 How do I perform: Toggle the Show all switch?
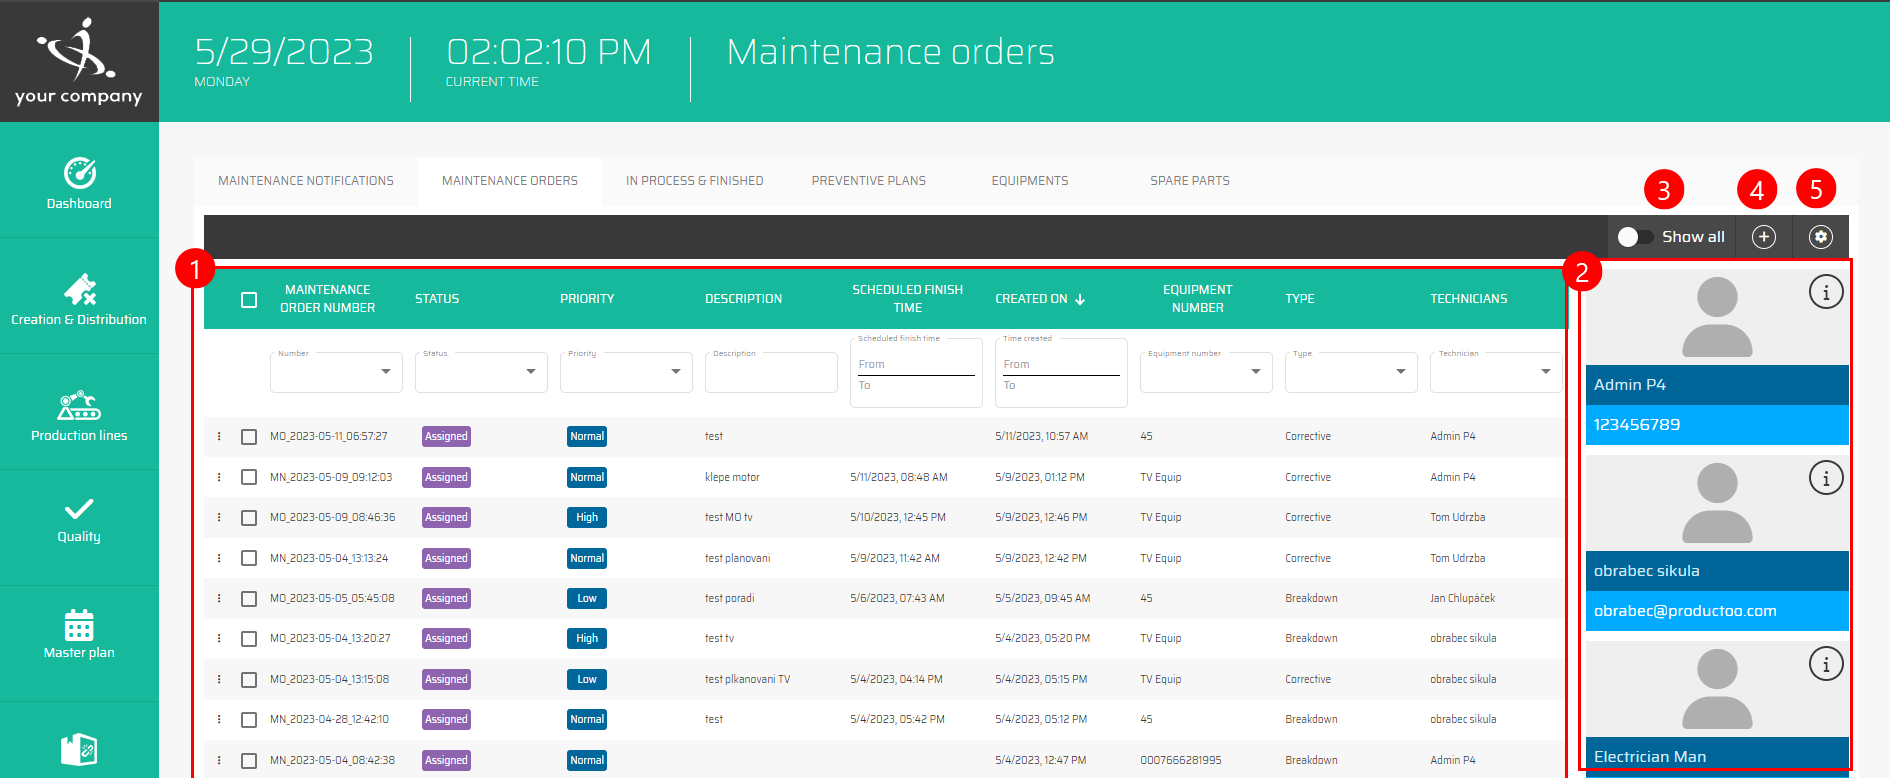[1635, 237]
